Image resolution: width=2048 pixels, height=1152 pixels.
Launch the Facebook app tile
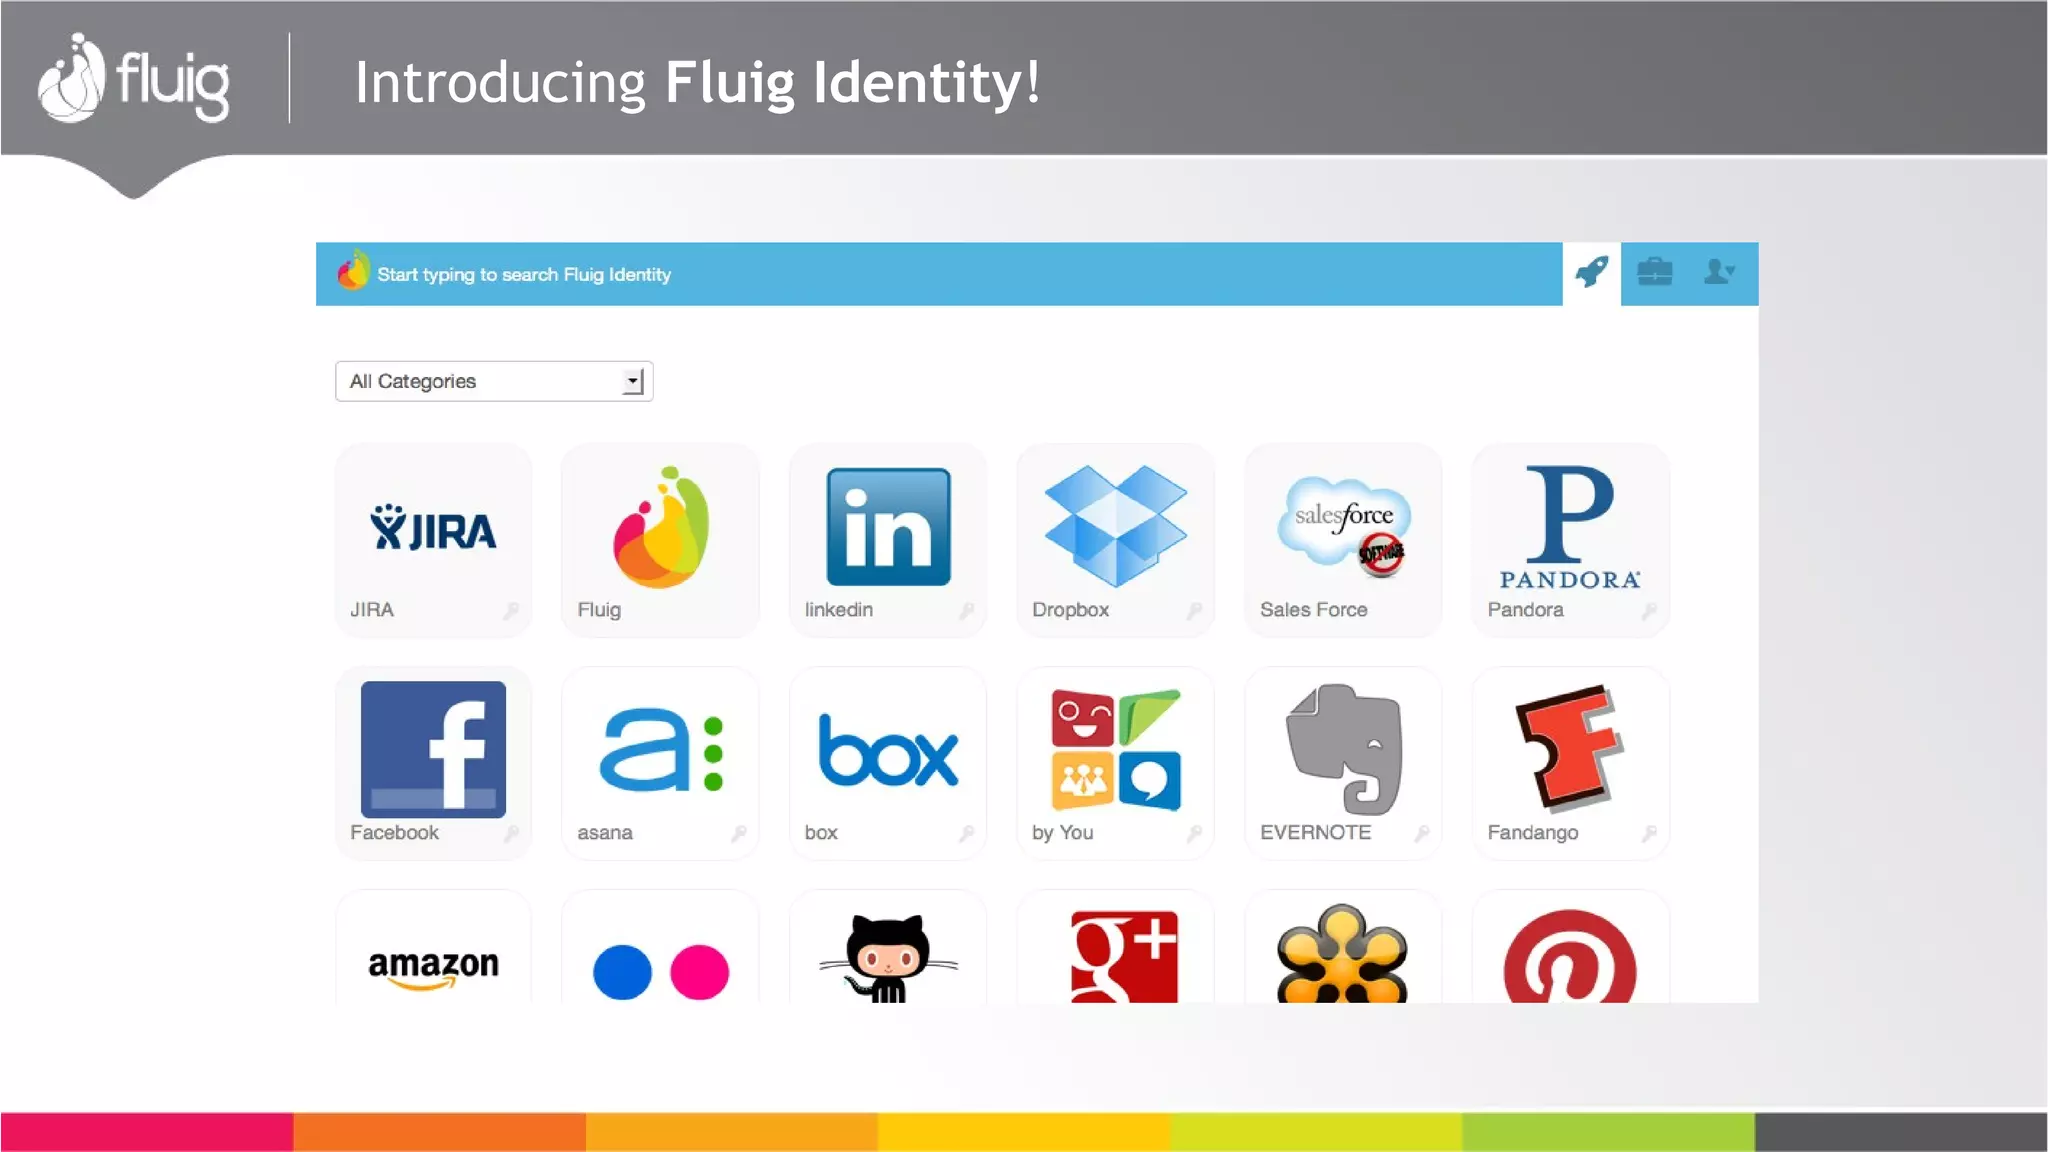[x=433, y=763]
